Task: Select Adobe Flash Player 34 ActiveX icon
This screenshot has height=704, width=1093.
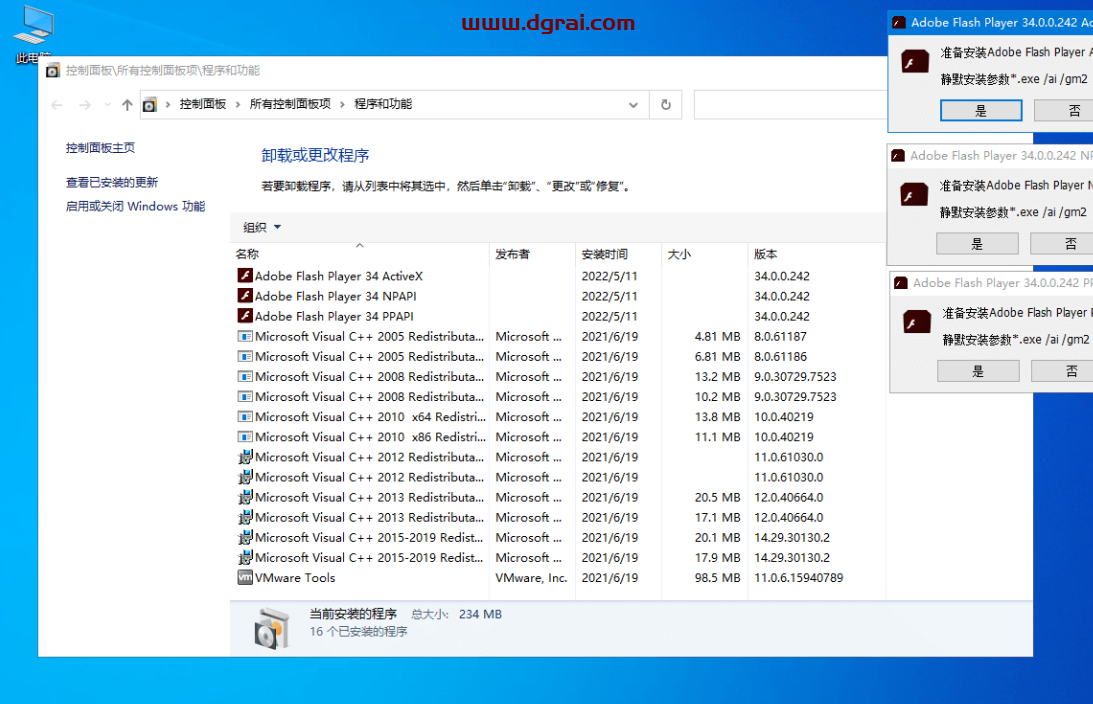Action: tap(245, 275)
